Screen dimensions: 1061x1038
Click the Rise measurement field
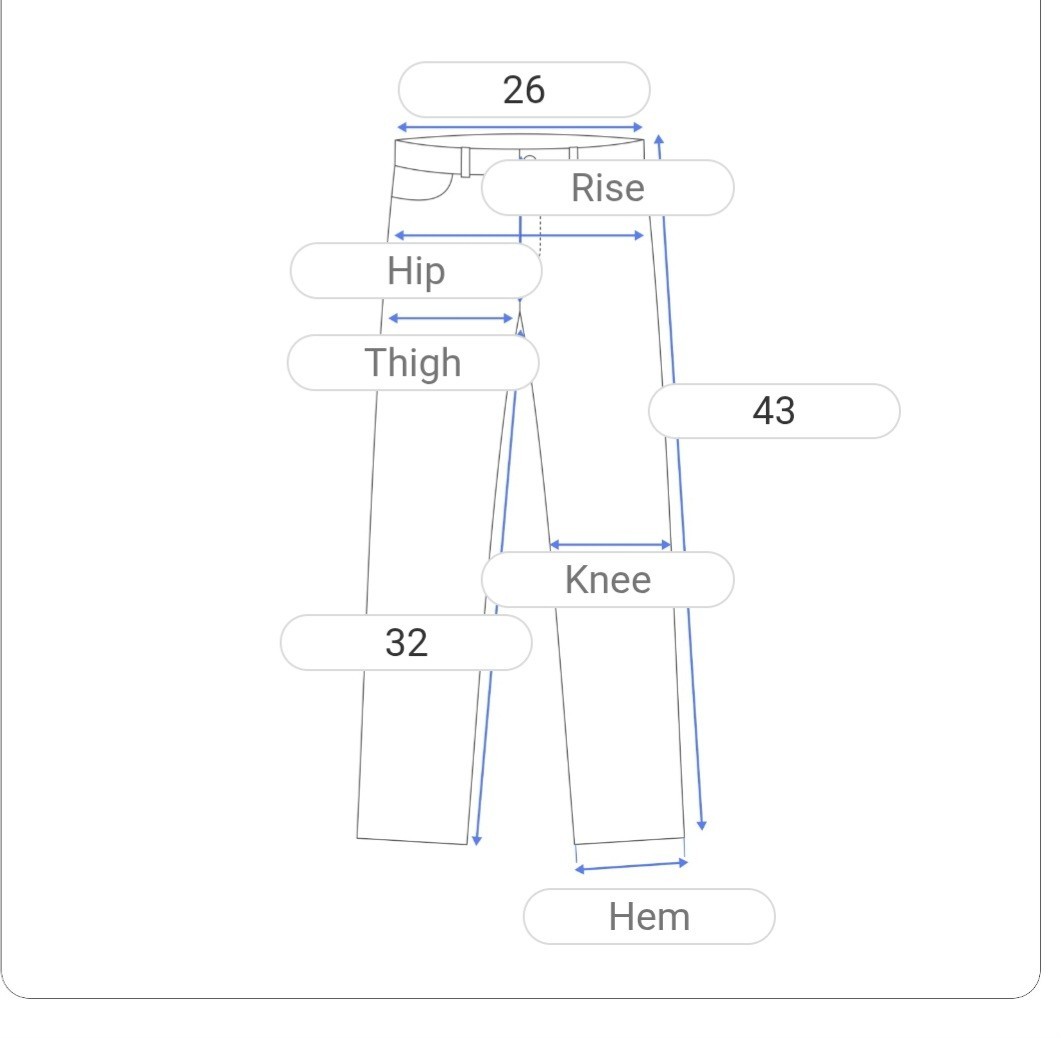point(608,188)
